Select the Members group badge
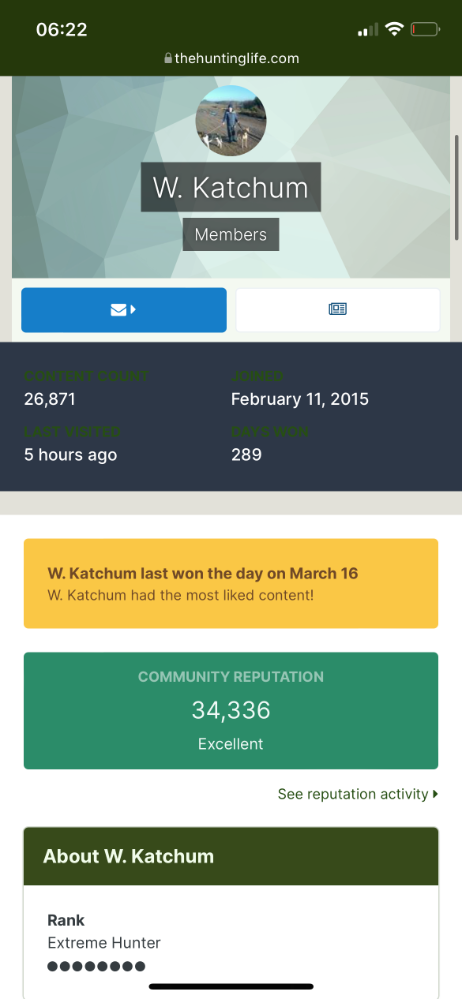 pyautogui.click(x=231, y=234)
